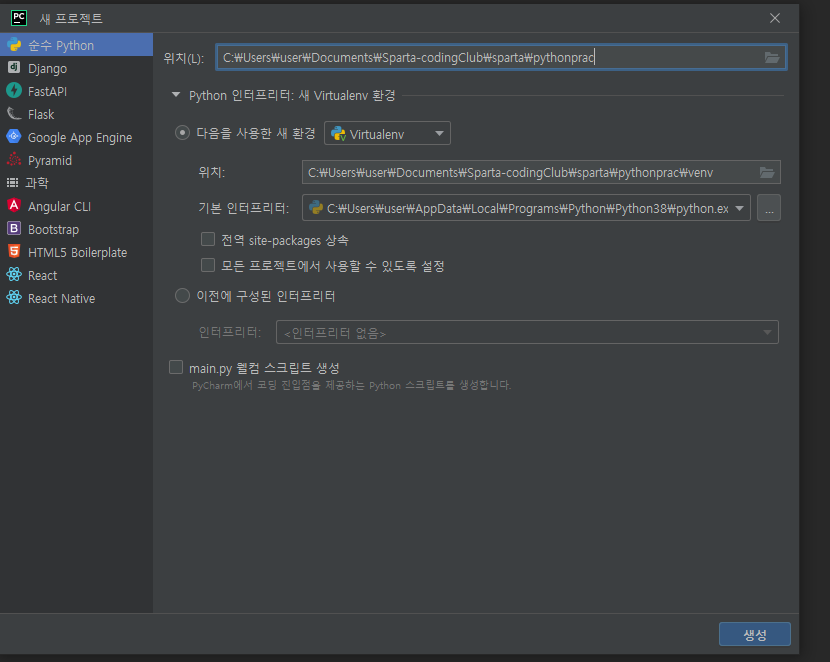Collapse the Python 인터프리터 section triangle

pyautogui.click(x=176, y=95)
